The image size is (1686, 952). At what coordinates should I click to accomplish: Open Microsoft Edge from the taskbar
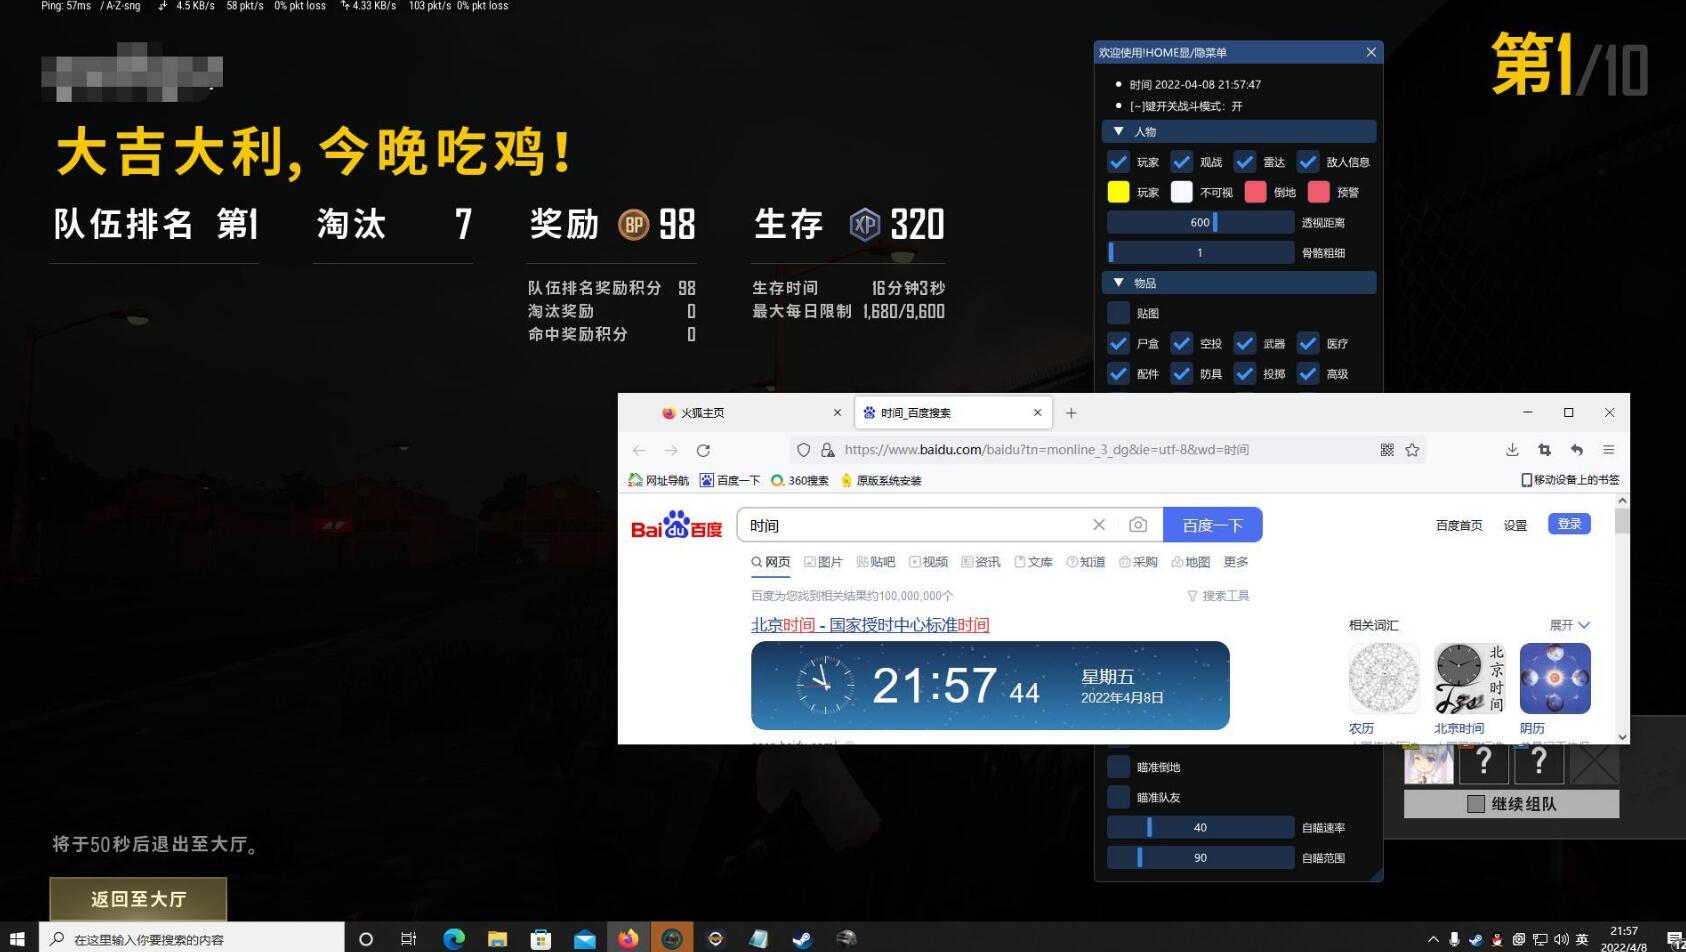[x=454, y=938]
